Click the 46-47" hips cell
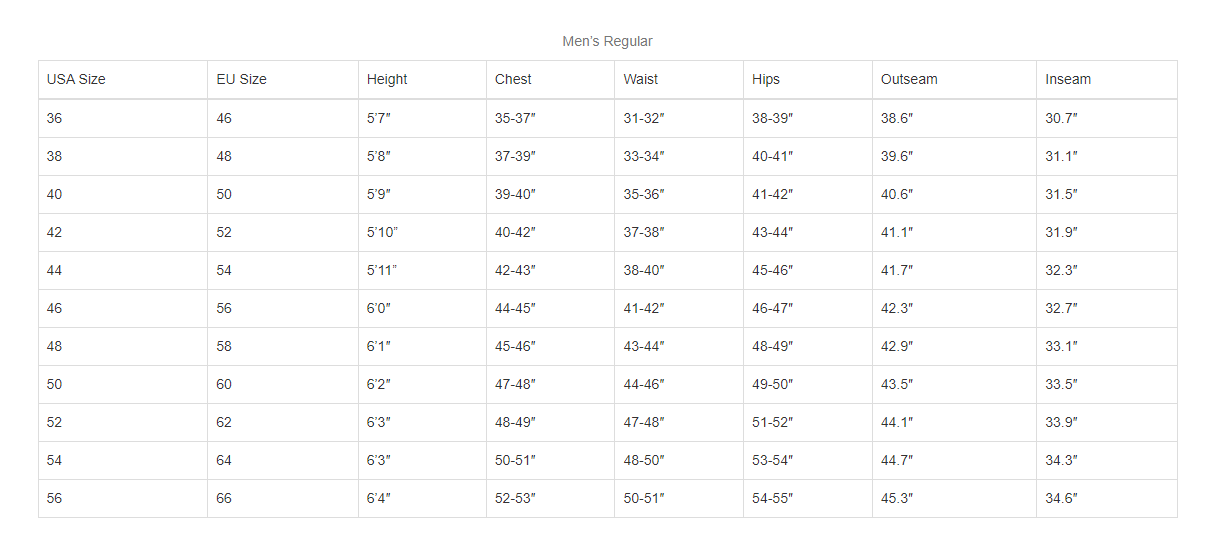1229x553 pixels. 772,308
